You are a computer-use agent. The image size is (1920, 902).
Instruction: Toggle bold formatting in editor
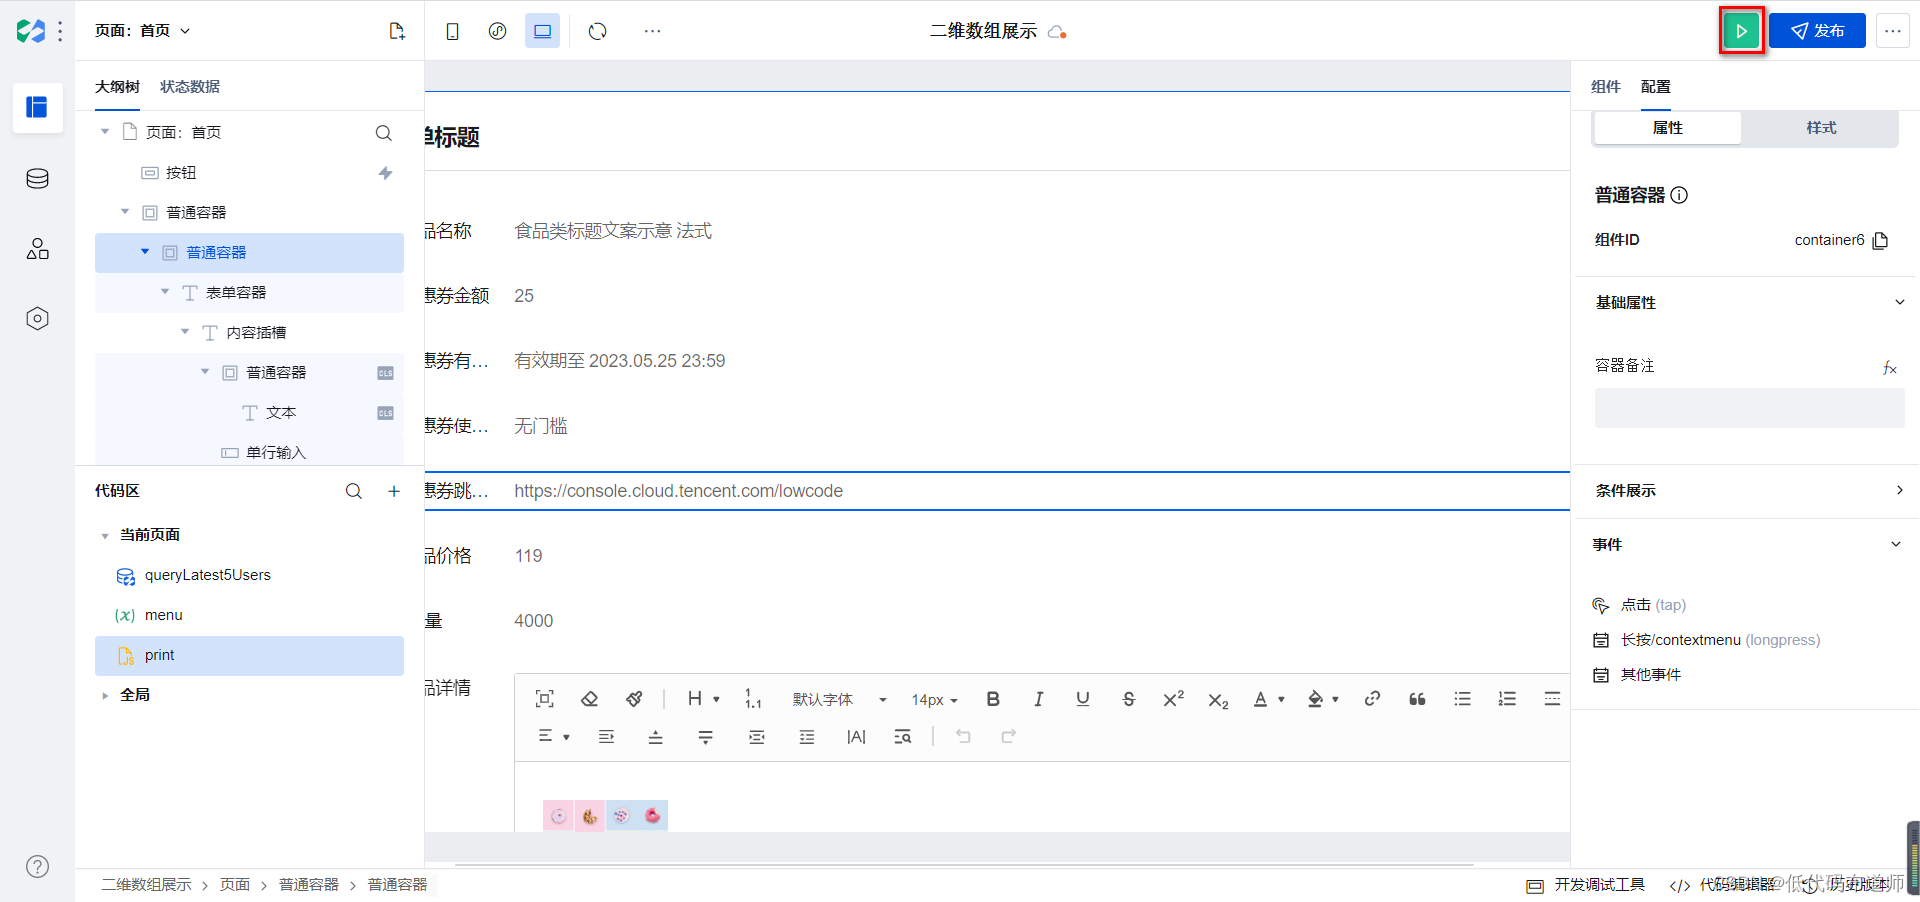[x=993, y=699]
